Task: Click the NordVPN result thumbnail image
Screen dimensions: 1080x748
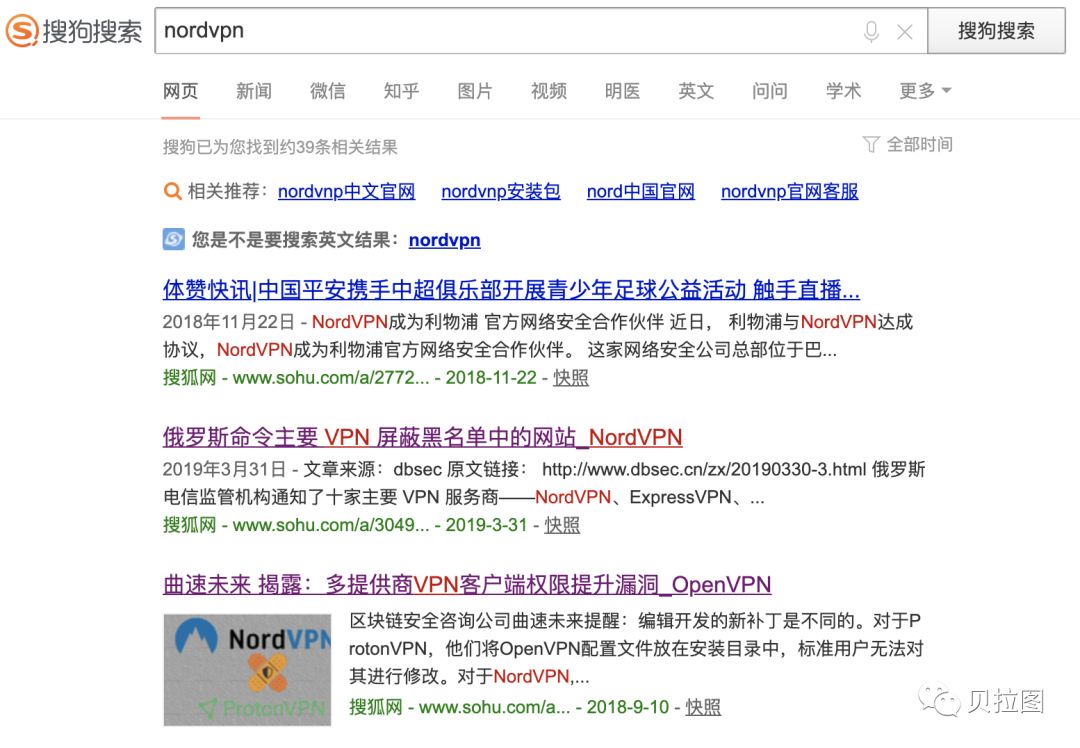Action: pos(247,669)
